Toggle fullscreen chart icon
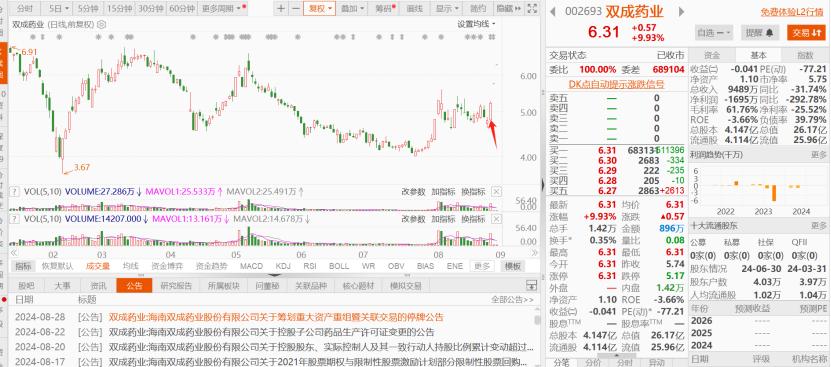This screenshot has height=367, width=831. click(x=532, y=8)
